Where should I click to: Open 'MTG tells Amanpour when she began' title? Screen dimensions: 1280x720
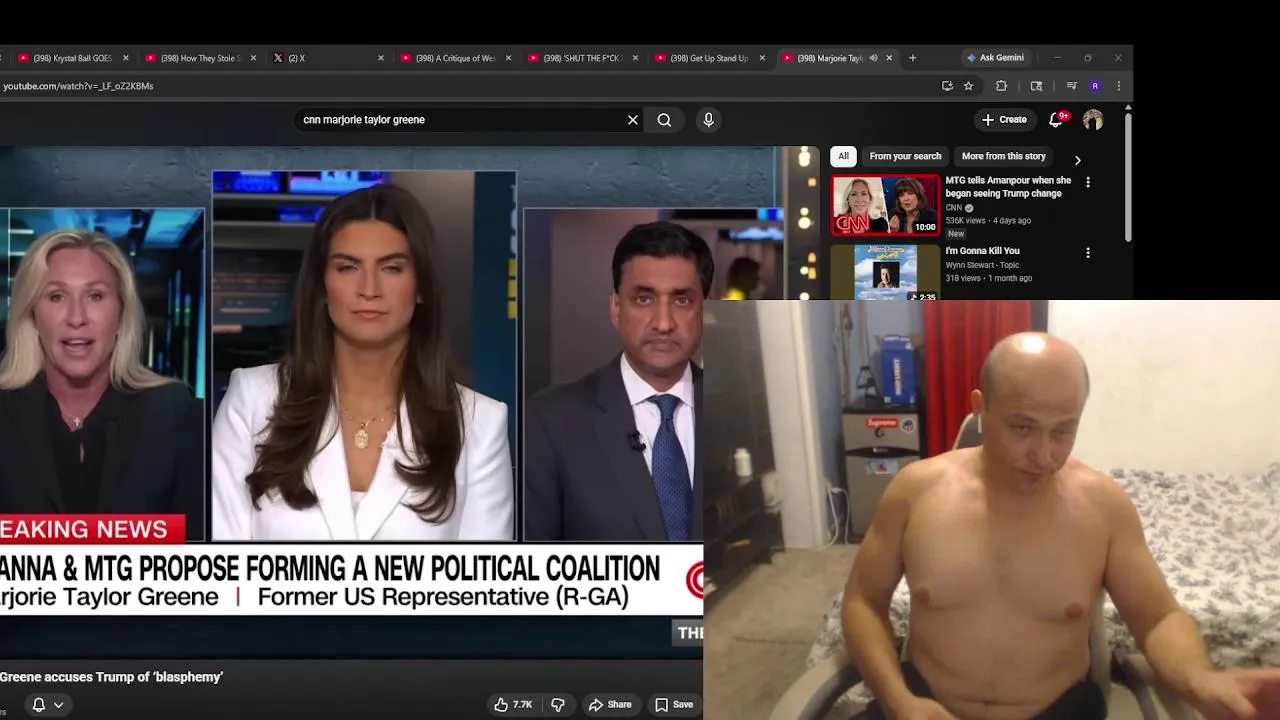(x=1008, y=187)
